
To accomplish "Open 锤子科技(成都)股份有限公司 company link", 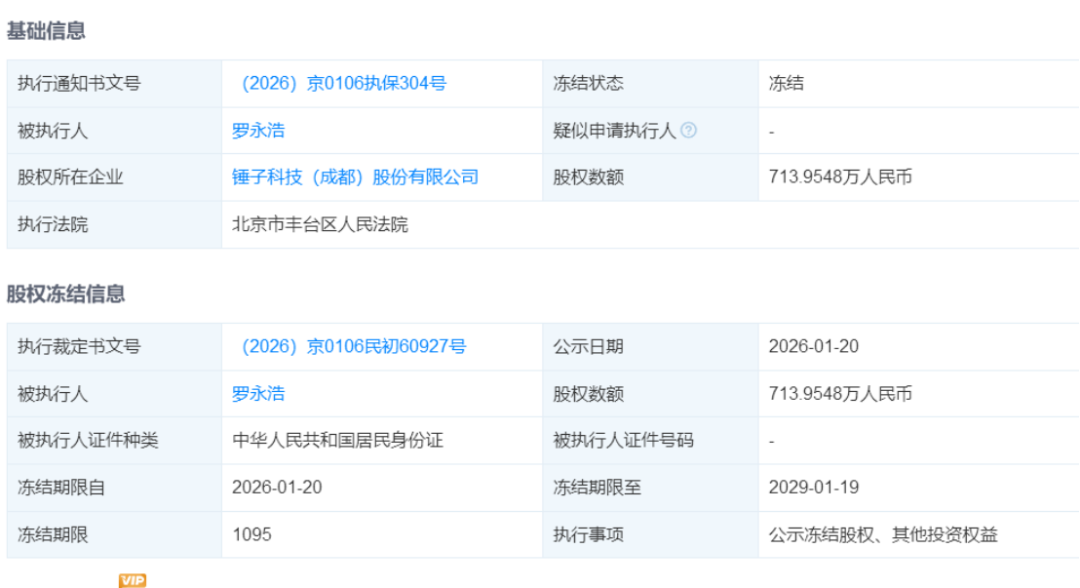I will tap(355, 178).
